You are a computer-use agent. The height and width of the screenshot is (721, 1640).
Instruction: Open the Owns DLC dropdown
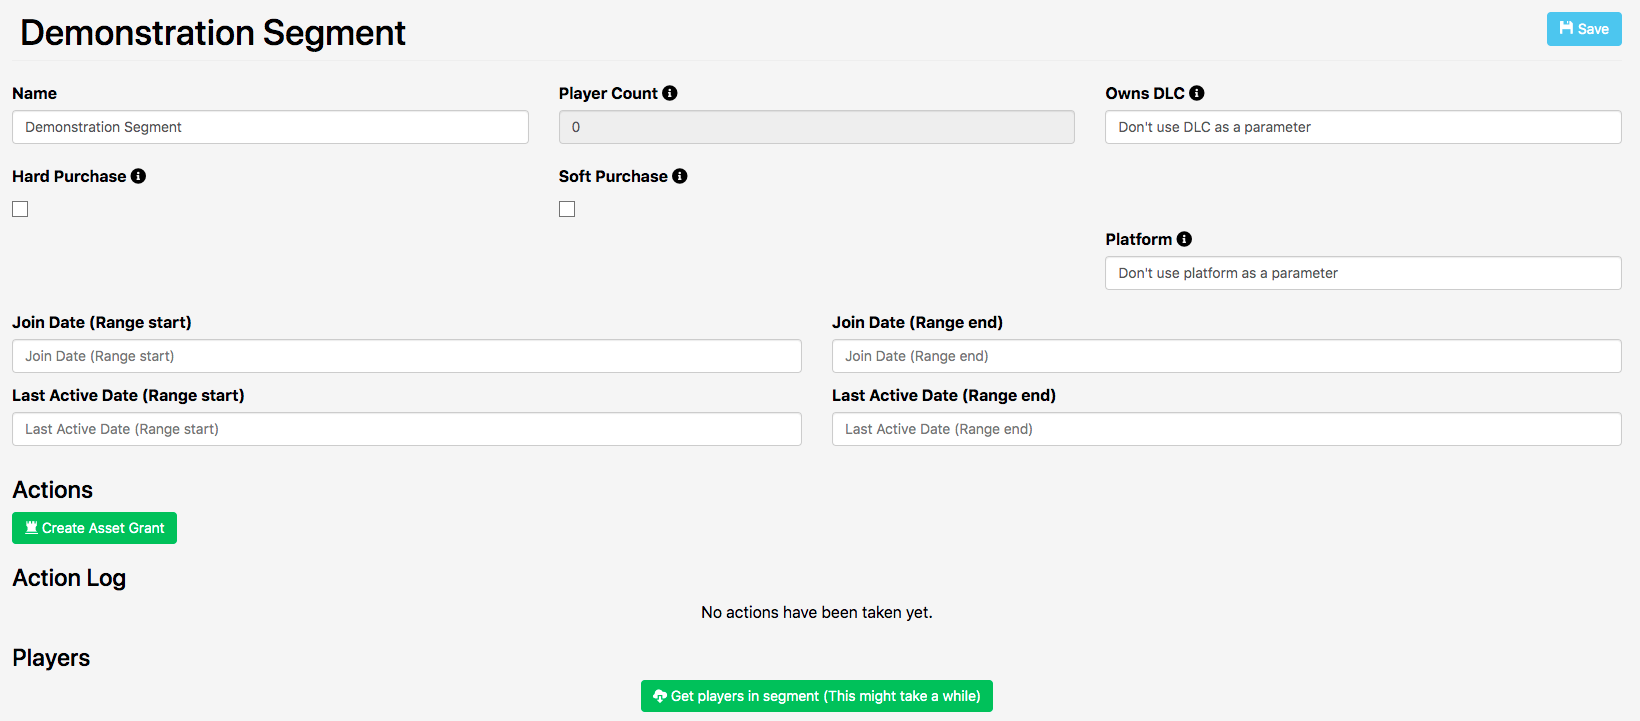point(1363,127)
